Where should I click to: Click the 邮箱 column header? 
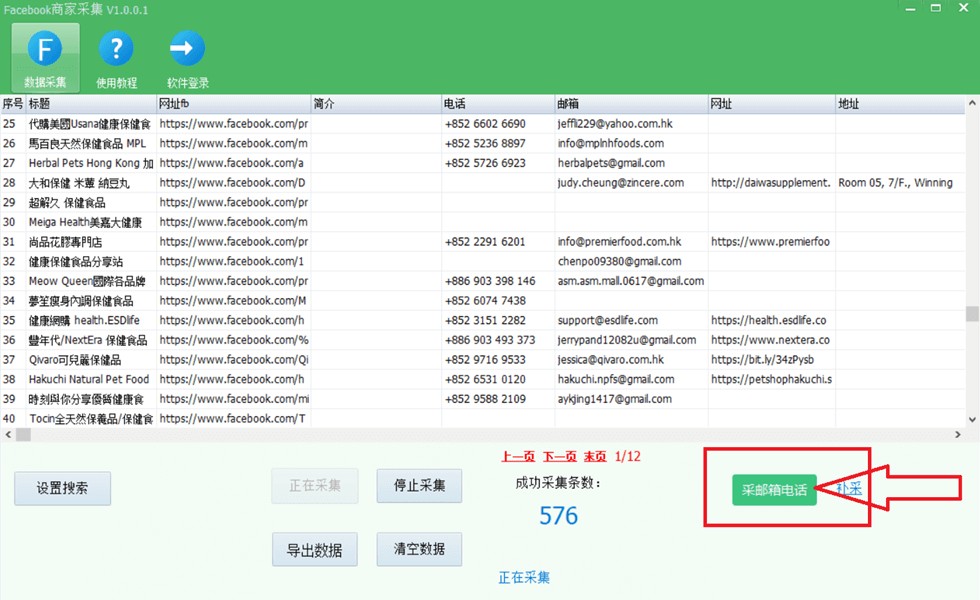click(631, 104)
